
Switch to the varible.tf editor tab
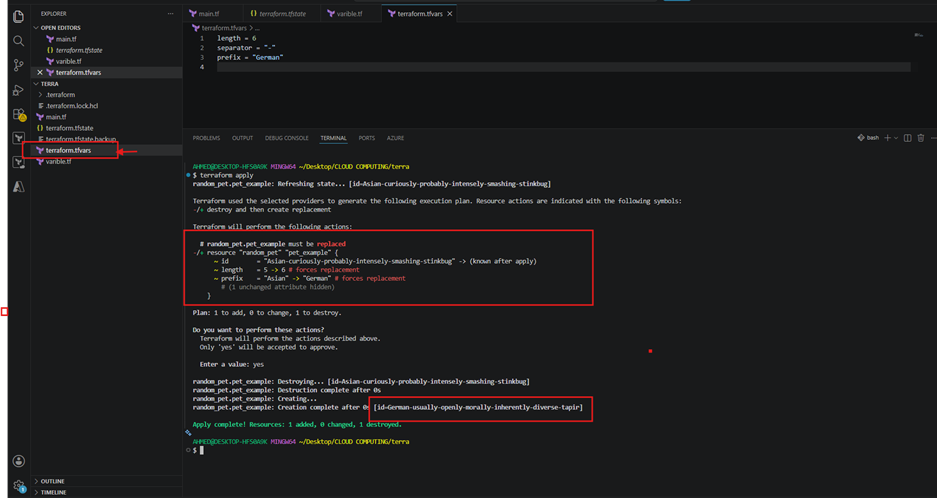click(x=349, y=13)
